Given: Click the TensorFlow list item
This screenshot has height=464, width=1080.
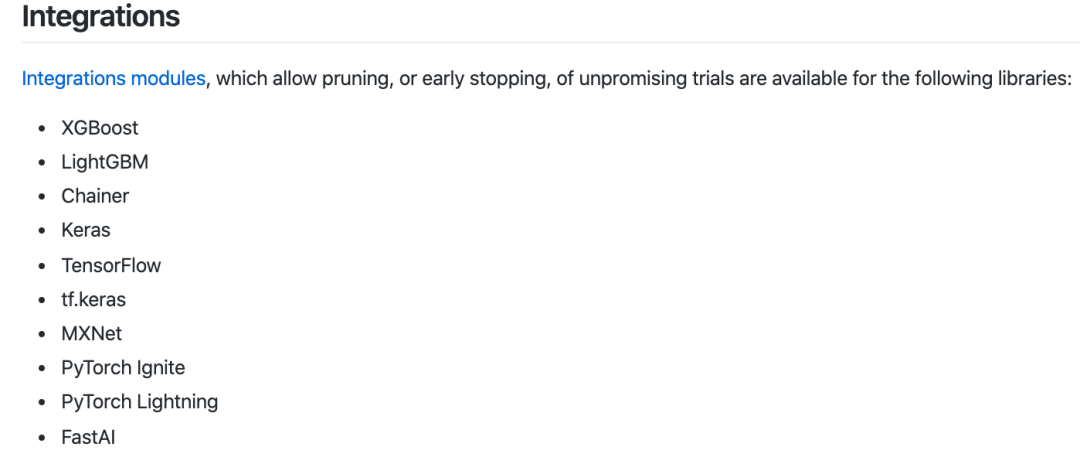Looking at the screenshot, I should click(x=111, y=265).
